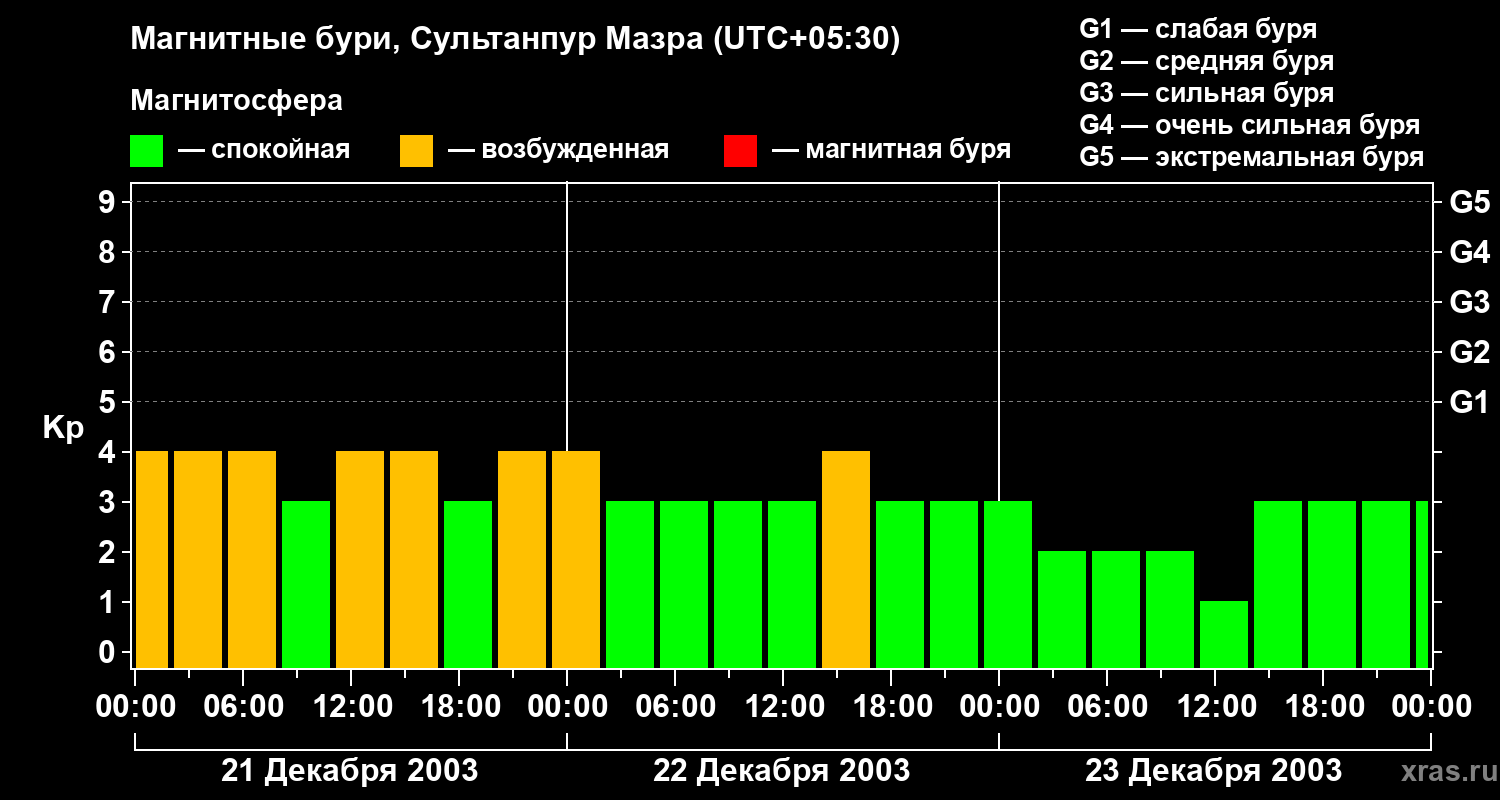Viewport: 1500px width, 800px height.
Task: Select the '22 Декабря 2003' date label
Action: (x=781, y=771)
